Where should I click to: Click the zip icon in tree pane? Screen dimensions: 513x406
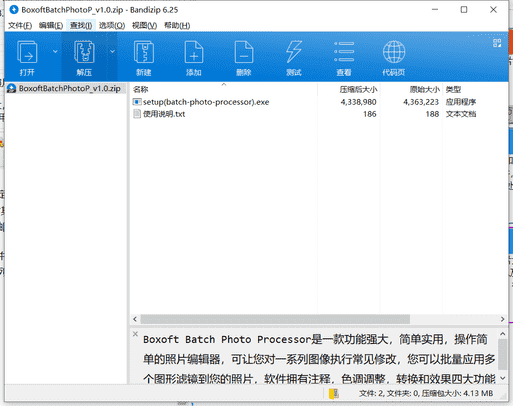12,88
